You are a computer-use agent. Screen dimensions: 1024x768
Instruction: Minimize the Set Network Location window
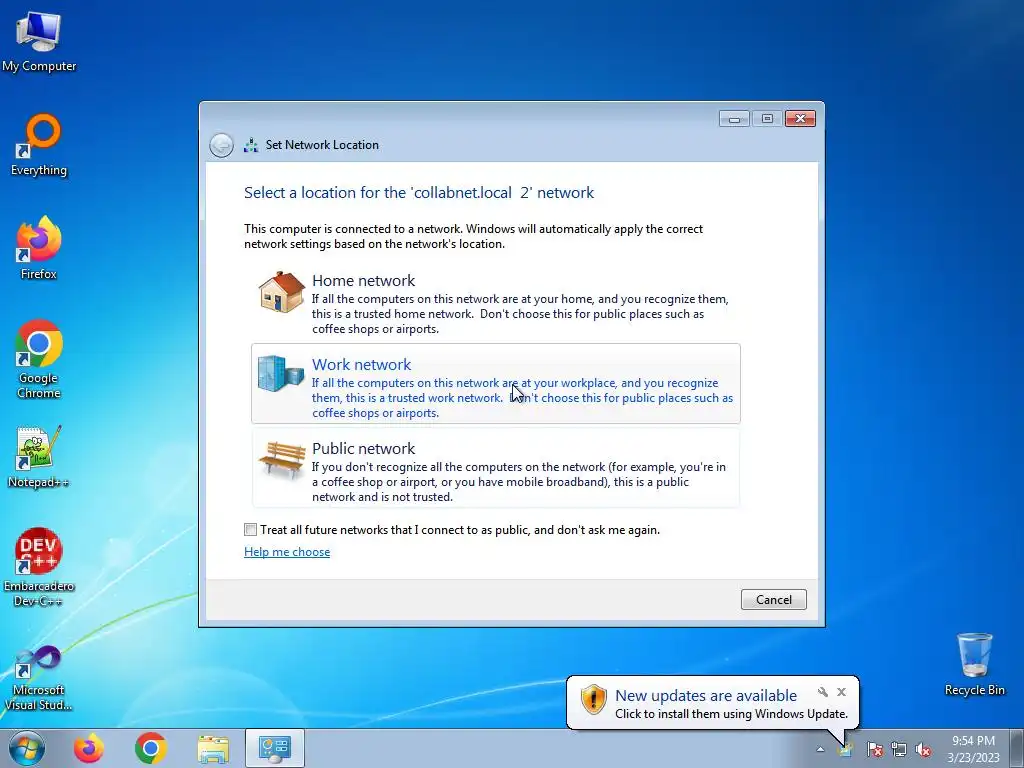click(734, 118)
